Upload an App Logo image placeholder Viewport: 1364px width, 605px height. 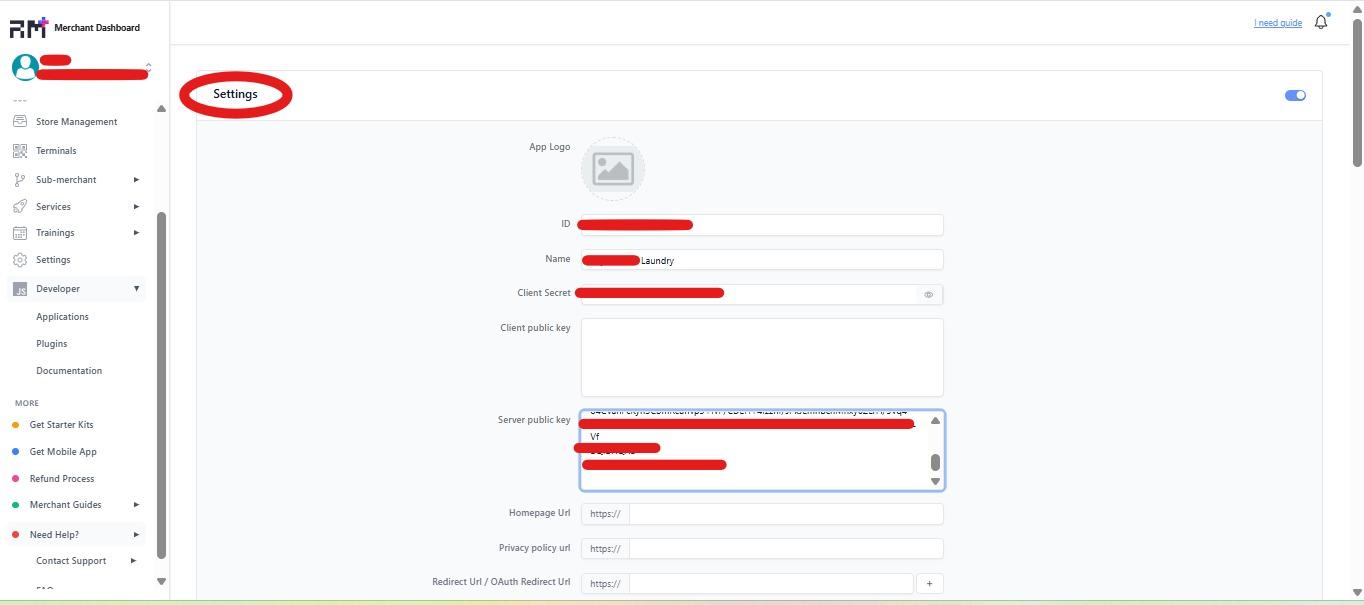tap(613, 169)
